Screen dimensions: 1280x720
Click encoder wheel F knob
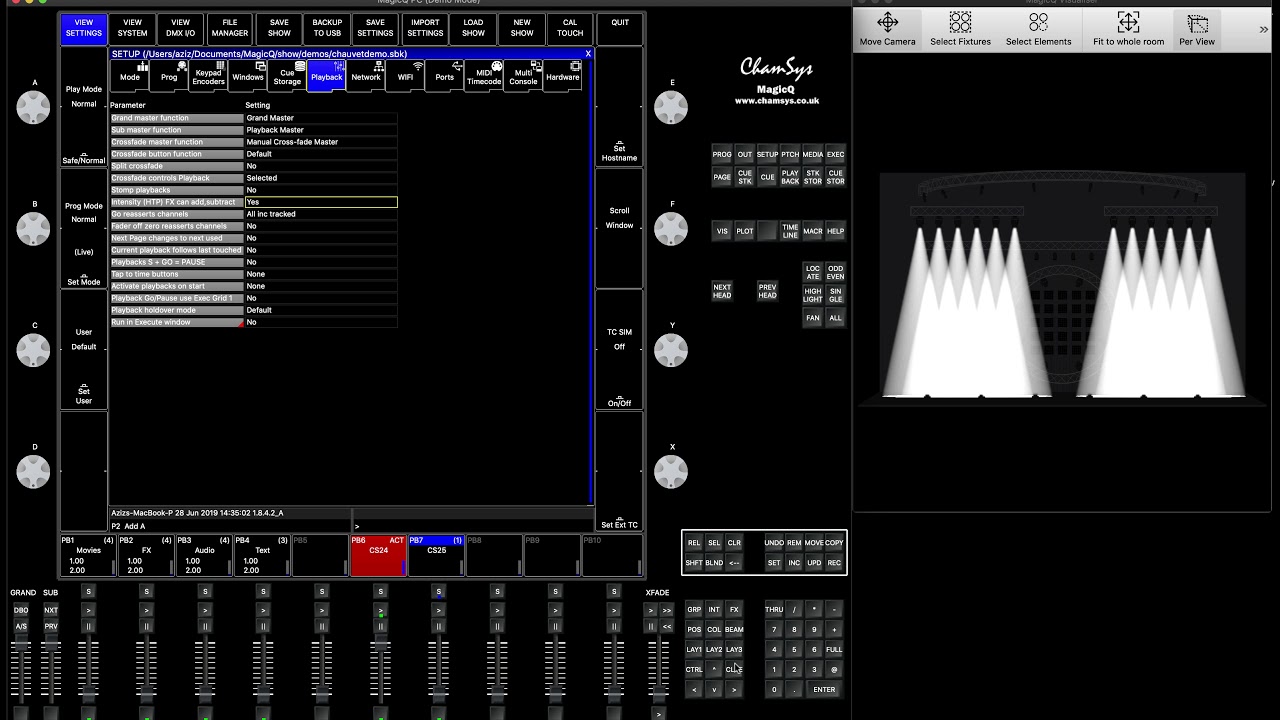[x=671, y=228]
